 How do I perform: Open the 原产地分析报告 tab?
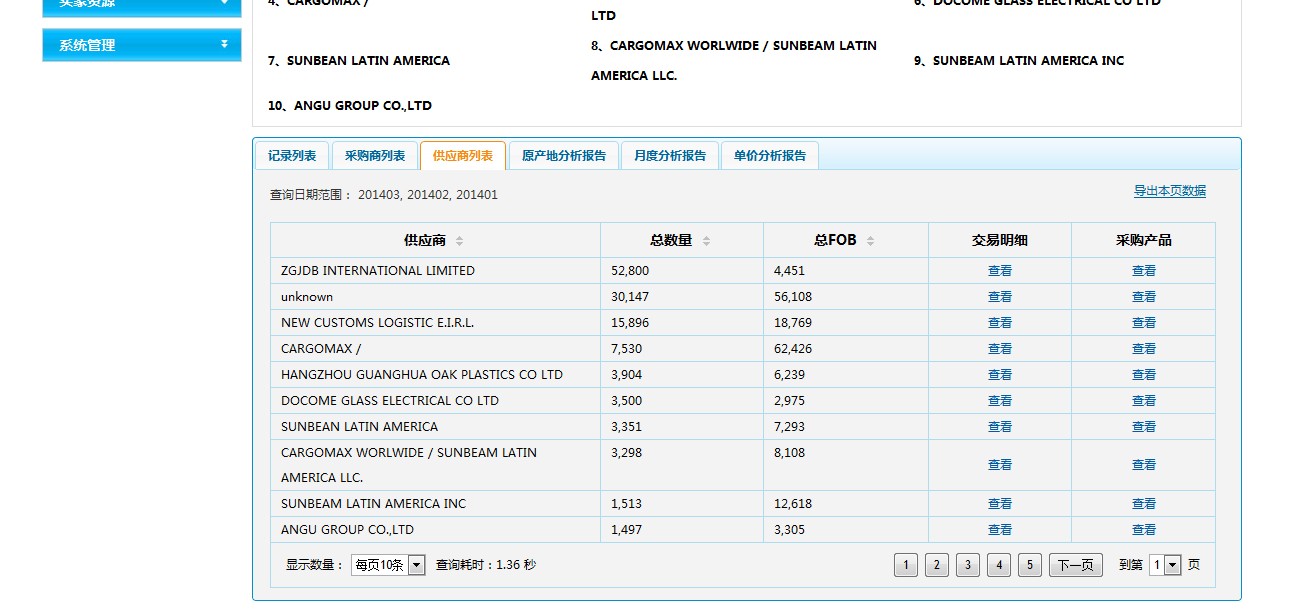pos(564,156)
